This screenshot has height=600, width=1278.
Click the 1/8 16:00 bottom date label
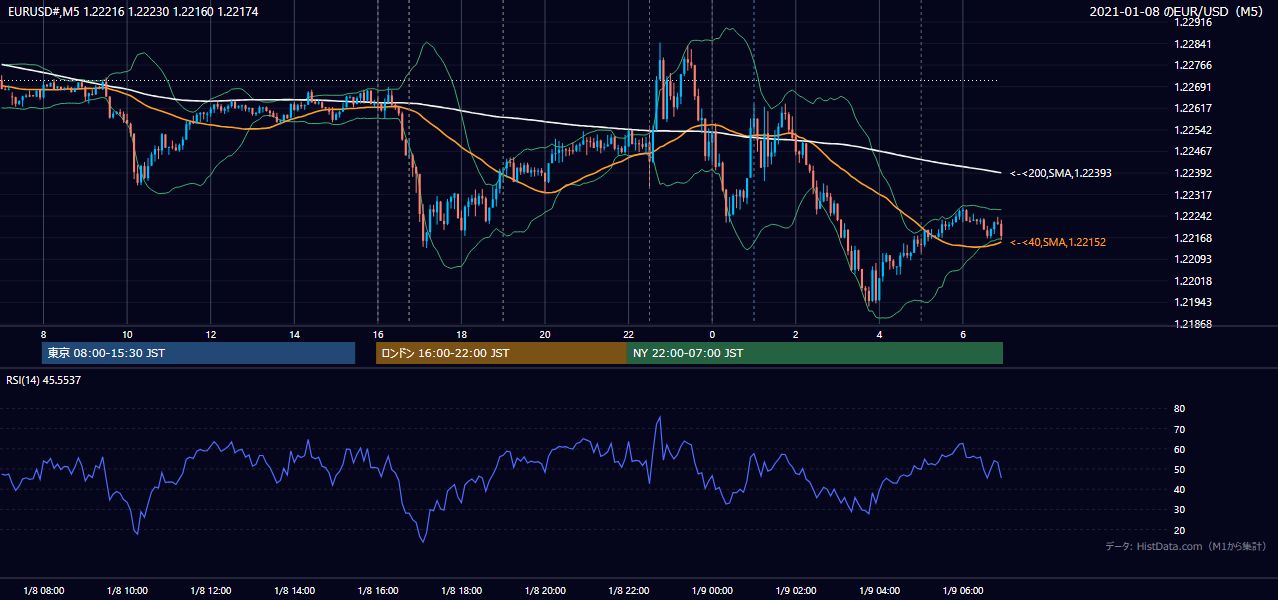(378, 591)
